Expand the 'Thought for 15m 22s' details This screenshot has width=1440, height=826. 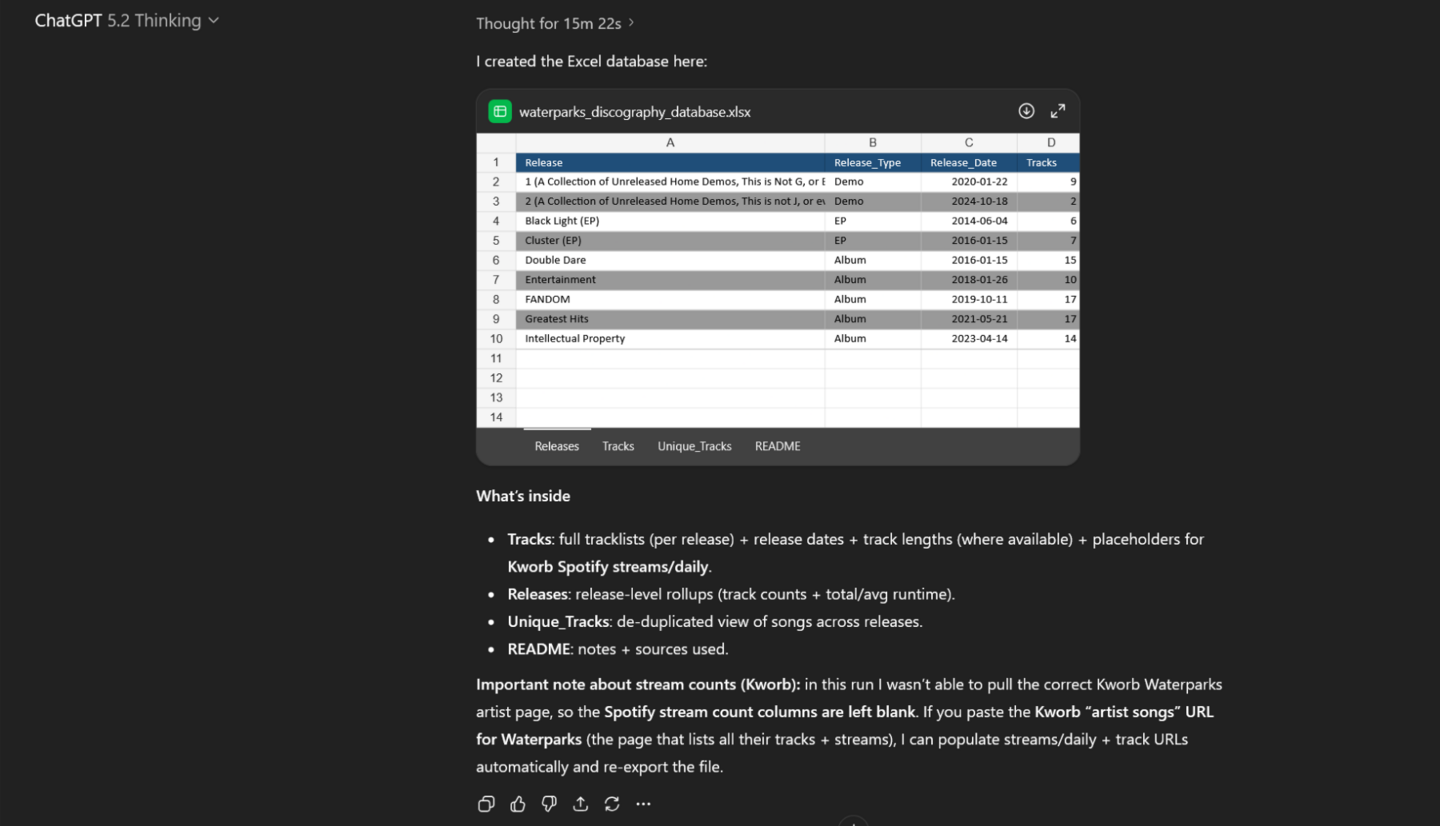pyautogui.click(x=555, y=23)
